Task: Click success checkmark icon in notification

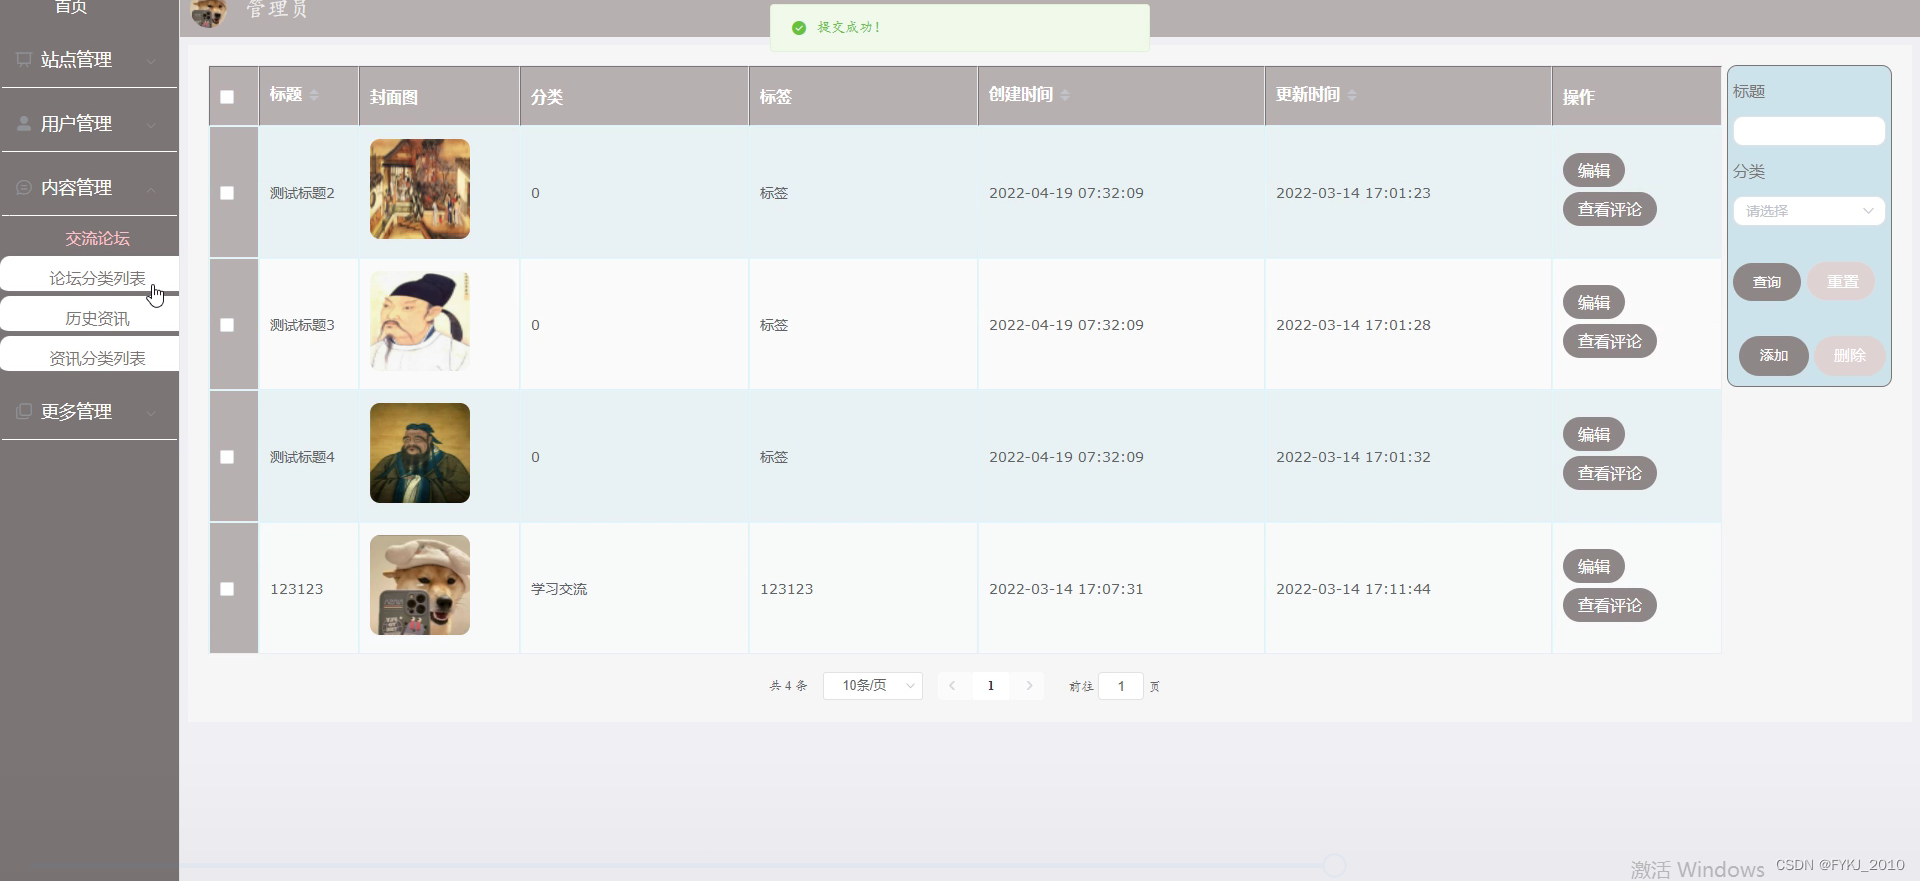Action: [799, 28]
